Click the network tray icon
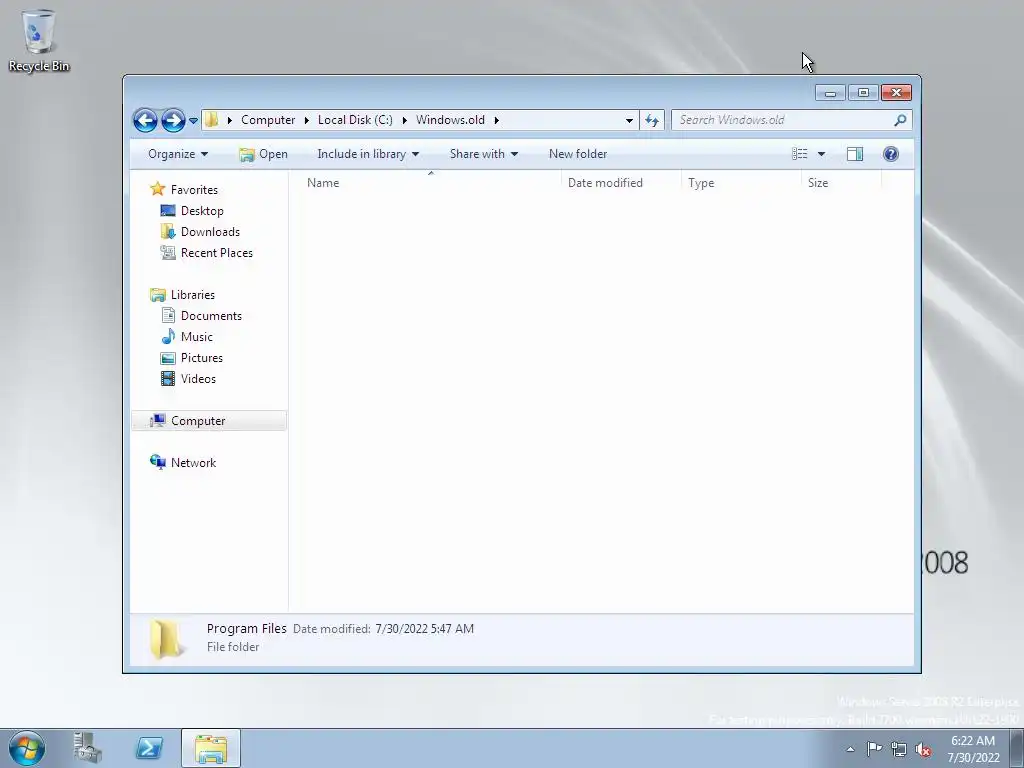The height and width of the screenshot is (768, 1024). [899, 749]
